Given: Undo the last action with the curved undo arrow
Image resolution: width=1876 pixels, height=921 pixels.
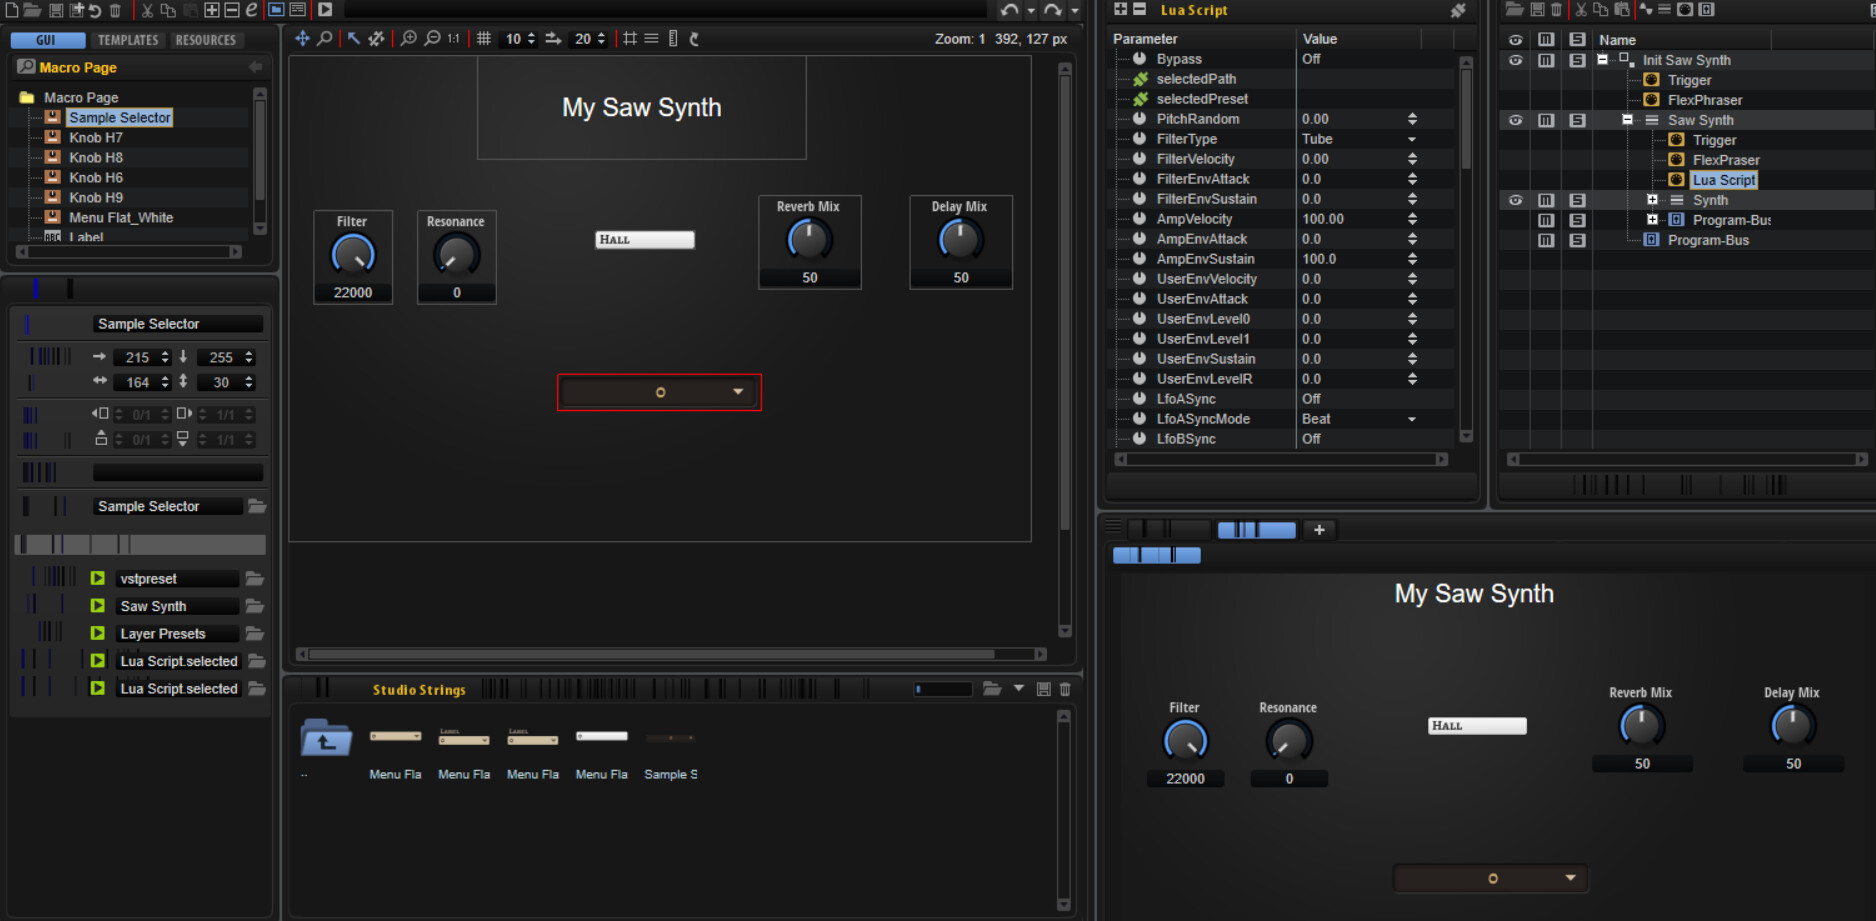Looking at the screenshot, I should 1010,10.
